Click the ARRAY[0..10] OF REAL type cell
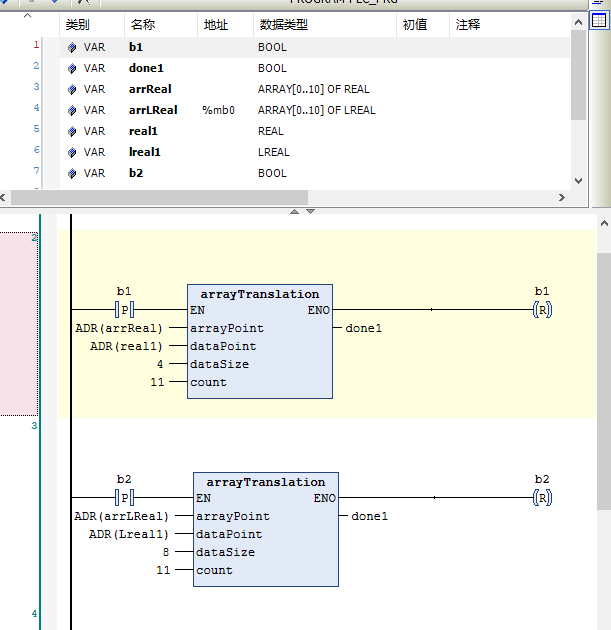This screenshot has height=630, width=611. 314,89
